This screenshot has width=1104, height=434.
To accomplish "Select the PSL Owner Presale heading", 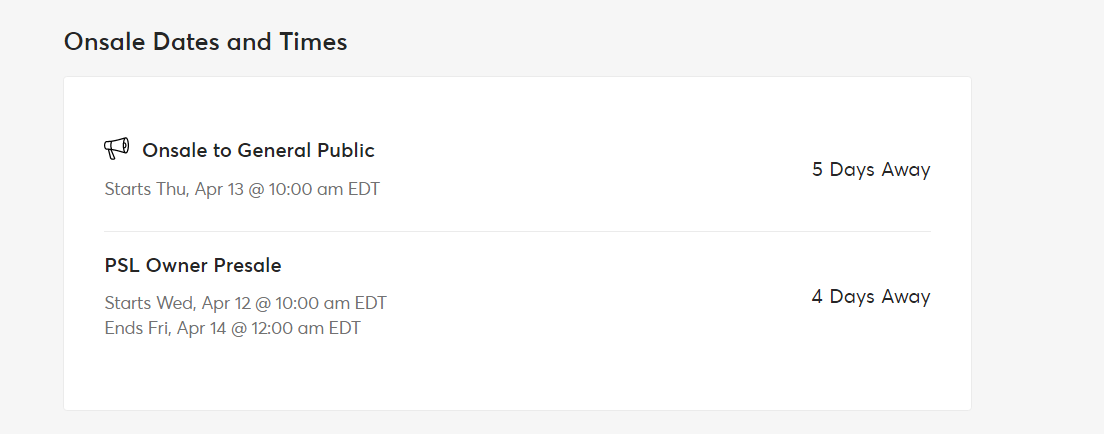I will [193, 266].
